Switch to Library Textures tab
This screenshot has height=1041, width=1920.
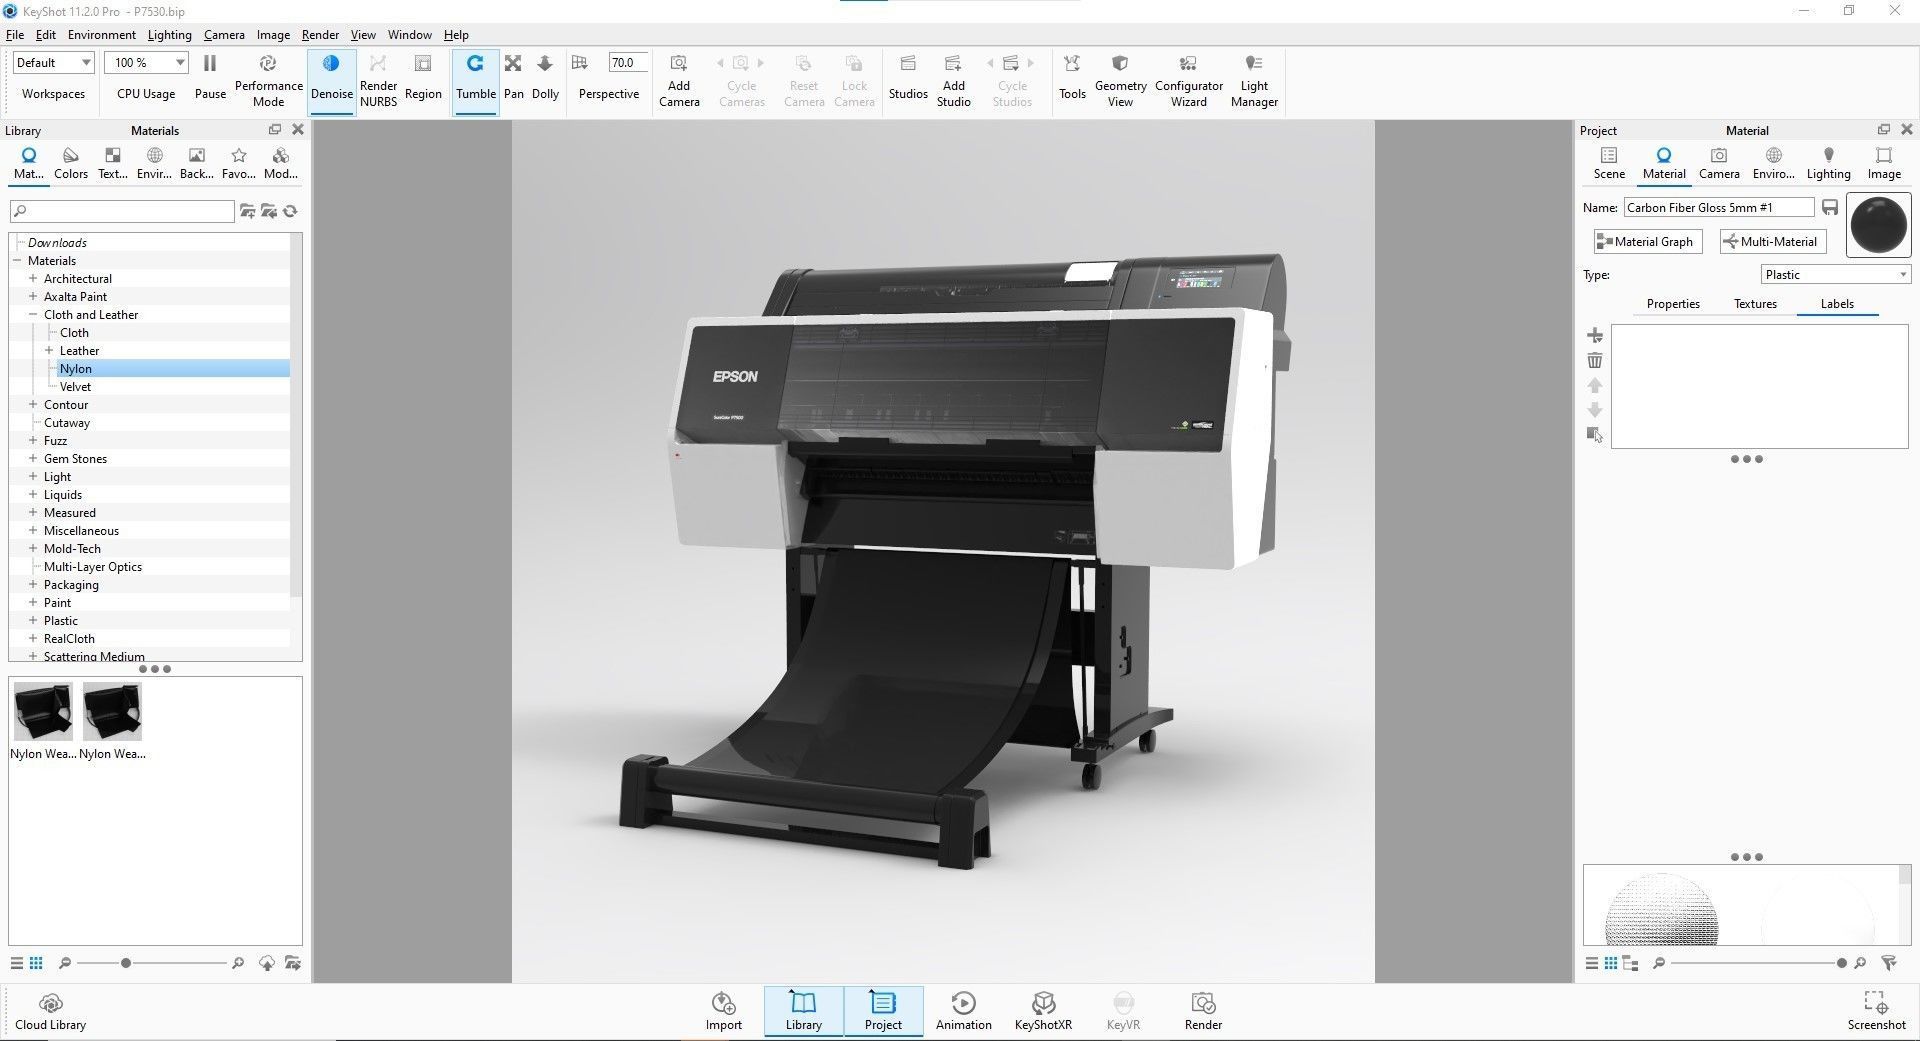(x=113, y=163)
